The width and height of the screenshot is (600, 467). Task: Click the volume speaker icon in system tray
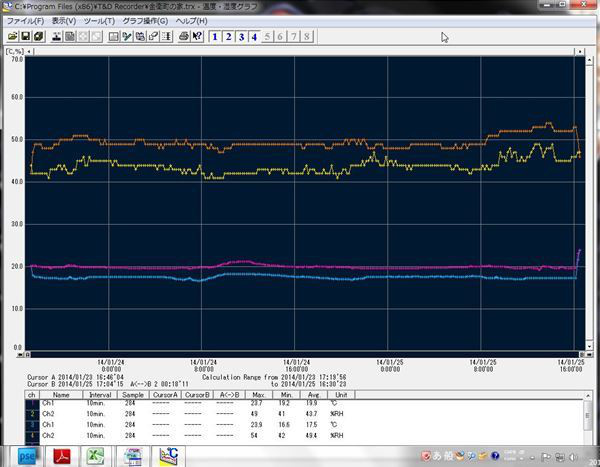point(574,457)
